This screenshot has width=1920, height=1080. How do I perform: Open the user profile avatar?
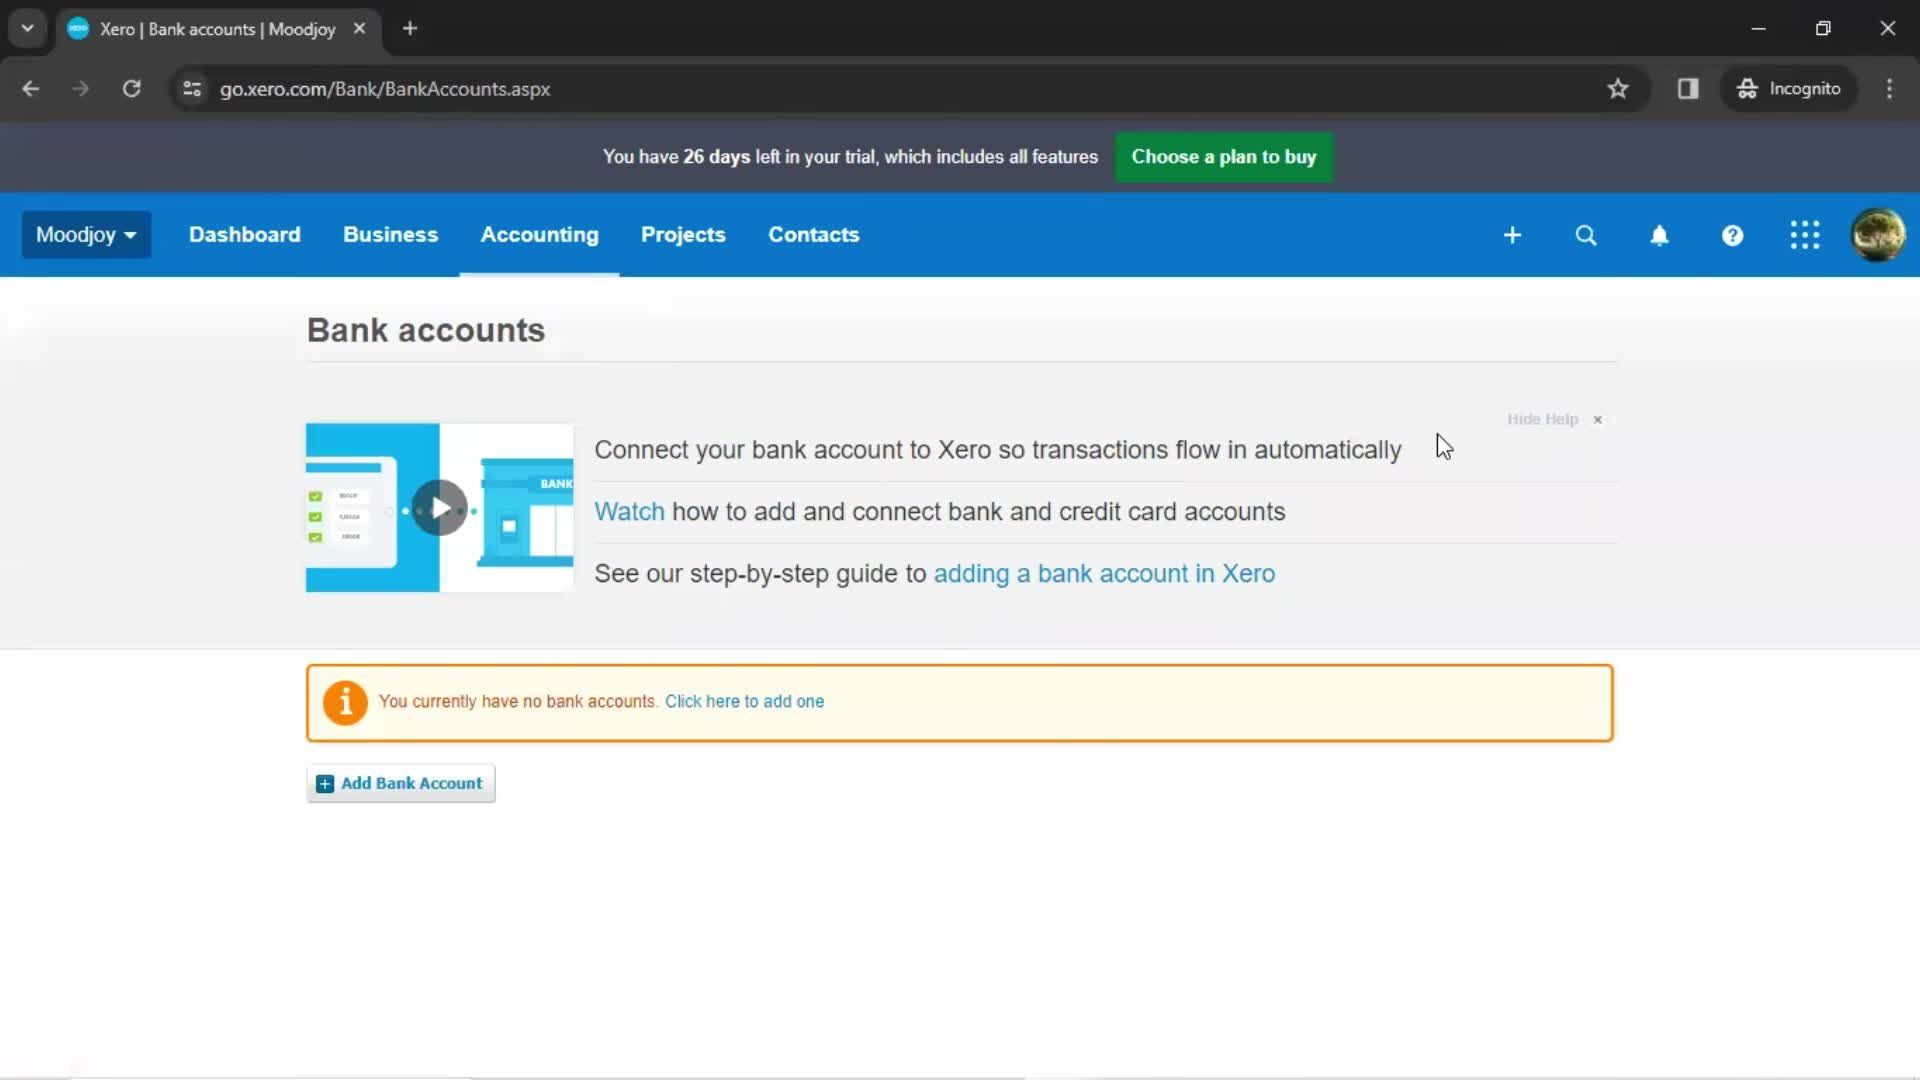1877,235
